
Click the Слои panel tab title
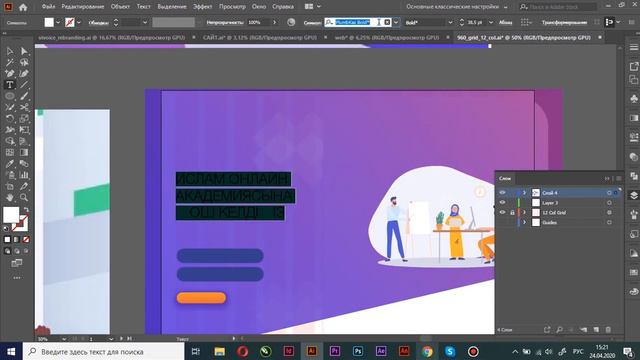click(504, 178)
